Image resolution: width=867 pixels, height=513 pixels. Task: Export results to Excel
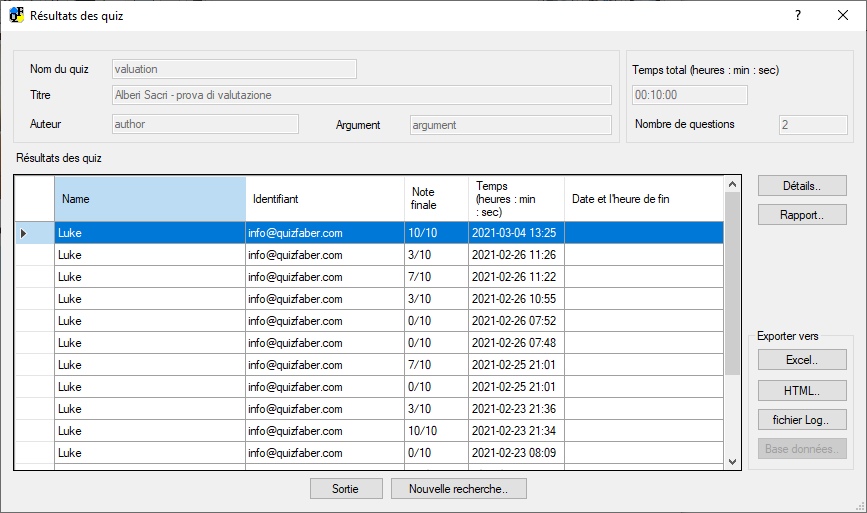(802, 360)
